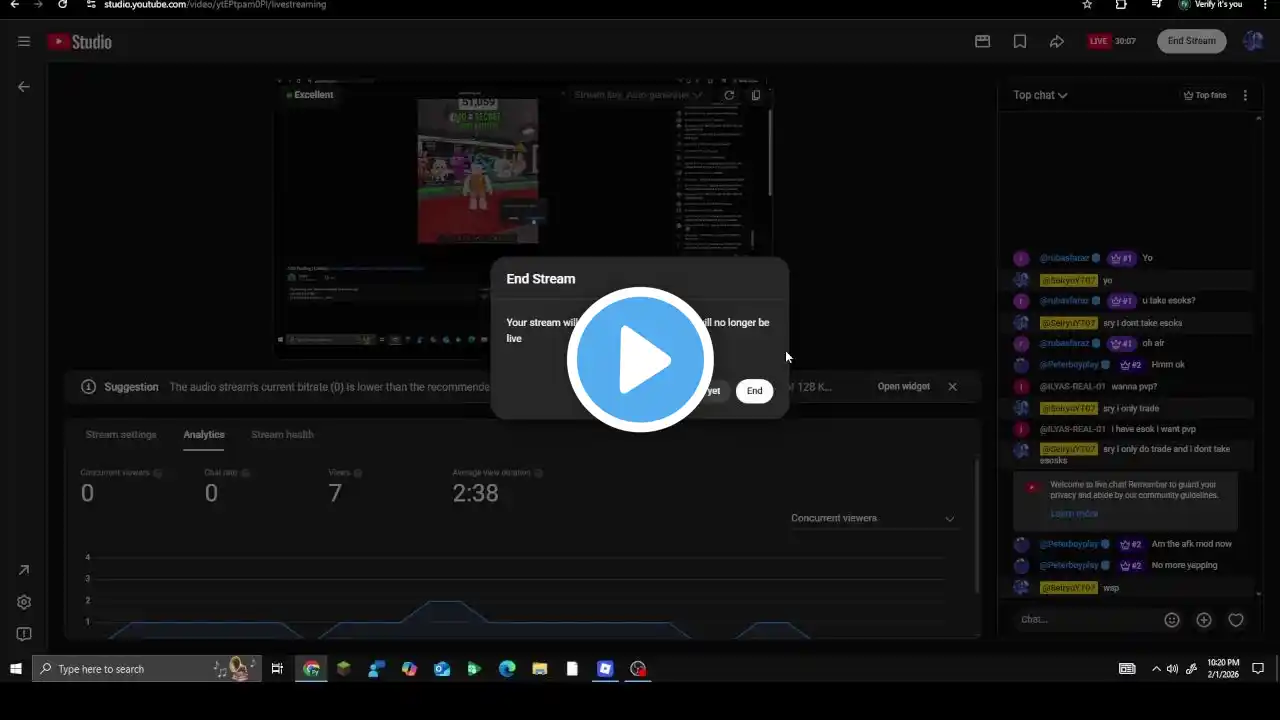Screen dimensions: 1280x720
Task: Launch Microsoft Edge from the taskbar
Action: point(507,669)
